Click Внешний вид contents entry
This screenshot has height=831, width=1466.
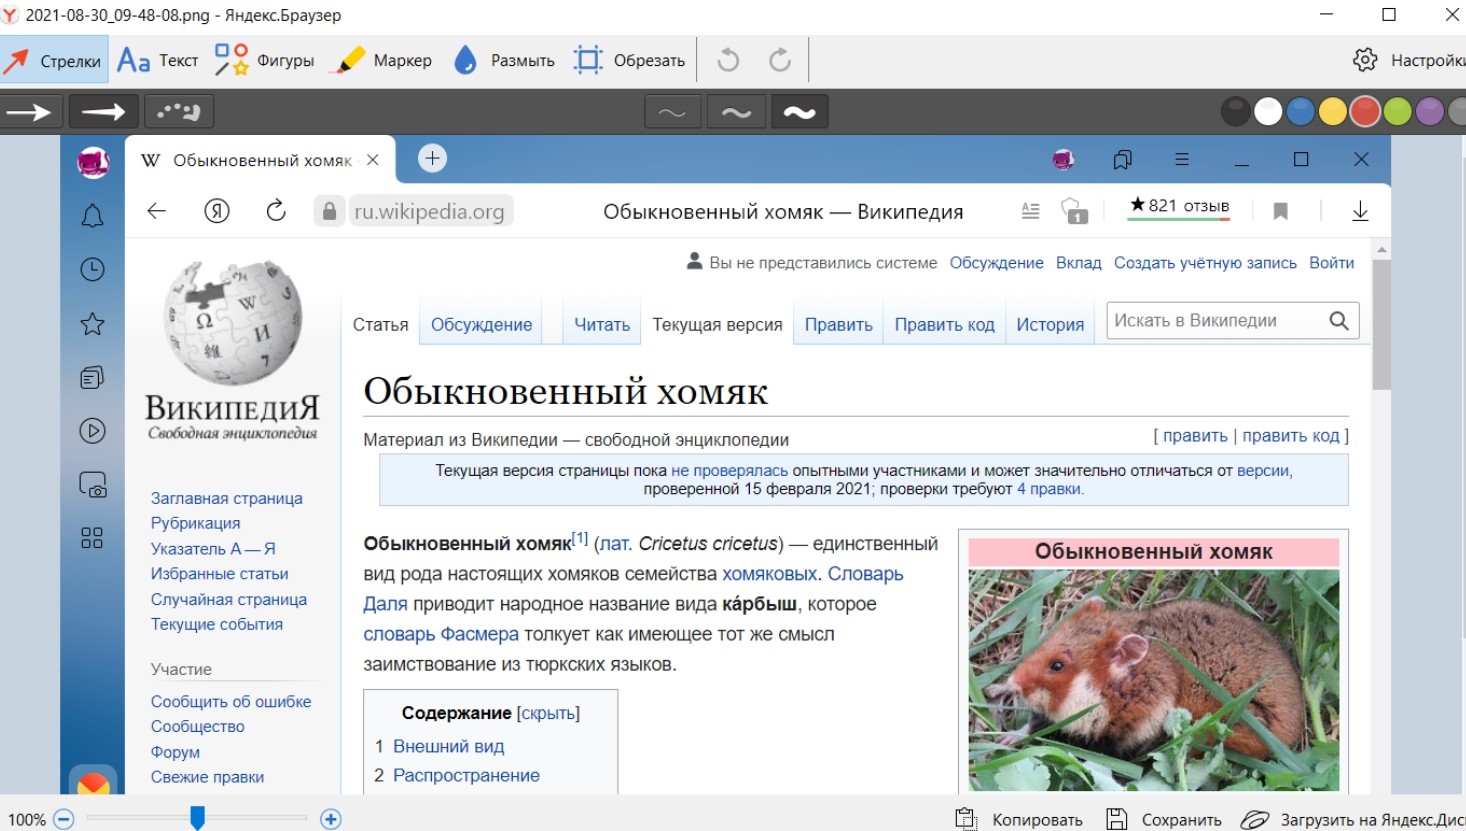(x=448, y=746)
